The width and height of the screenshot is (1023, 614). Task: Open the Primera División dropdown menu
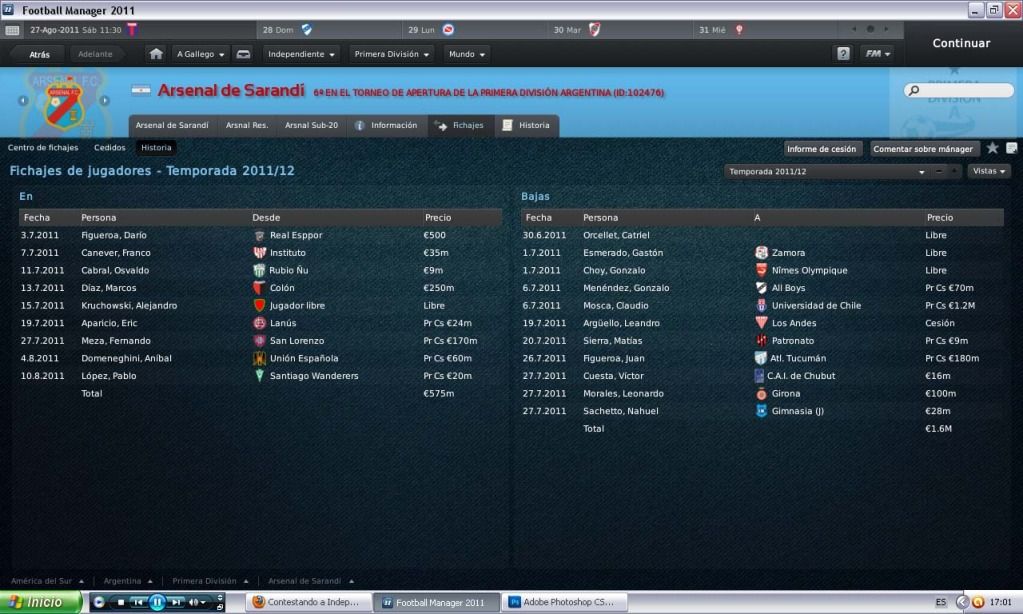click(391, 54)
